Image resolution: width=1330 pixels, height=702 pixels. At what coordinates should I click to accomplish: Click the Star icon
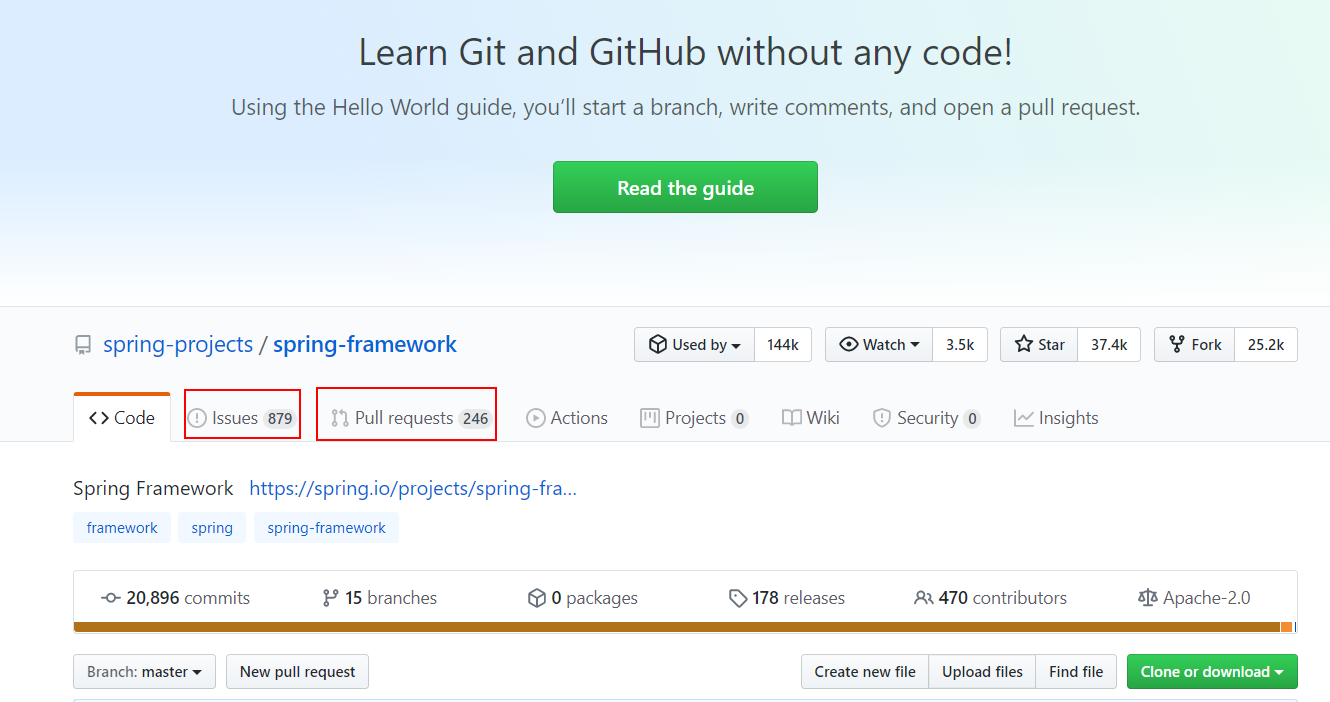coord(1024,344)
